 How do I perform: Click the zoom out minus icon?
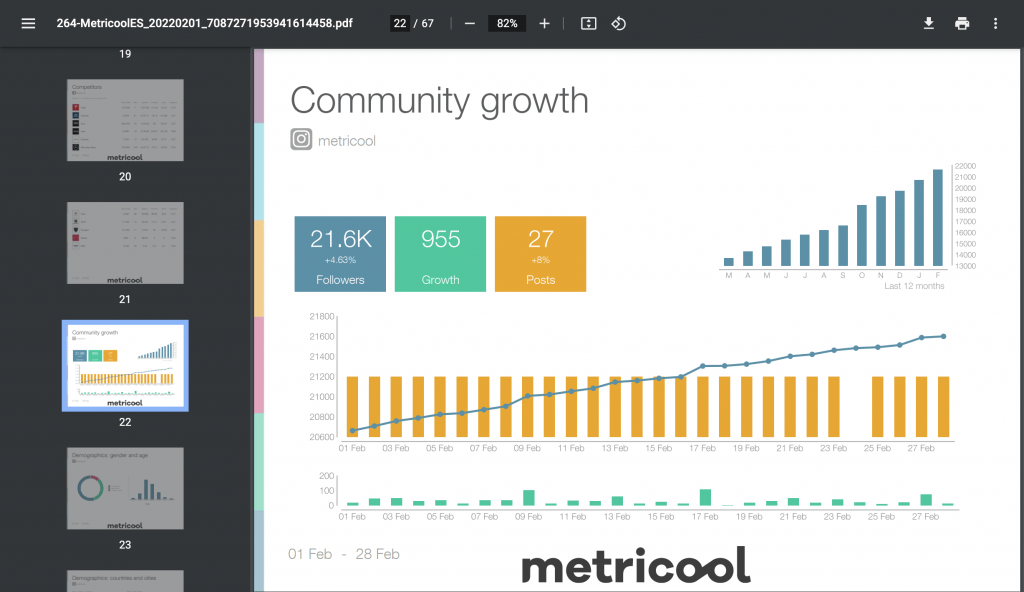point(470,24)
